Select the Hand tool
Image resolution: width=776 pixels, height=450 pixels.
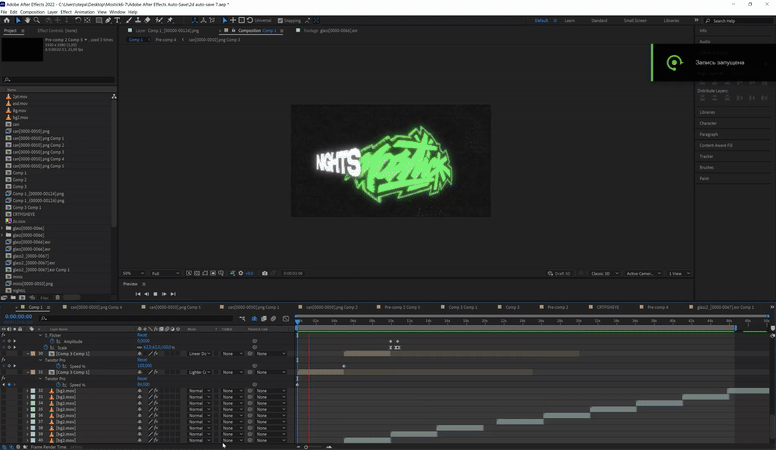coord(27,20)
